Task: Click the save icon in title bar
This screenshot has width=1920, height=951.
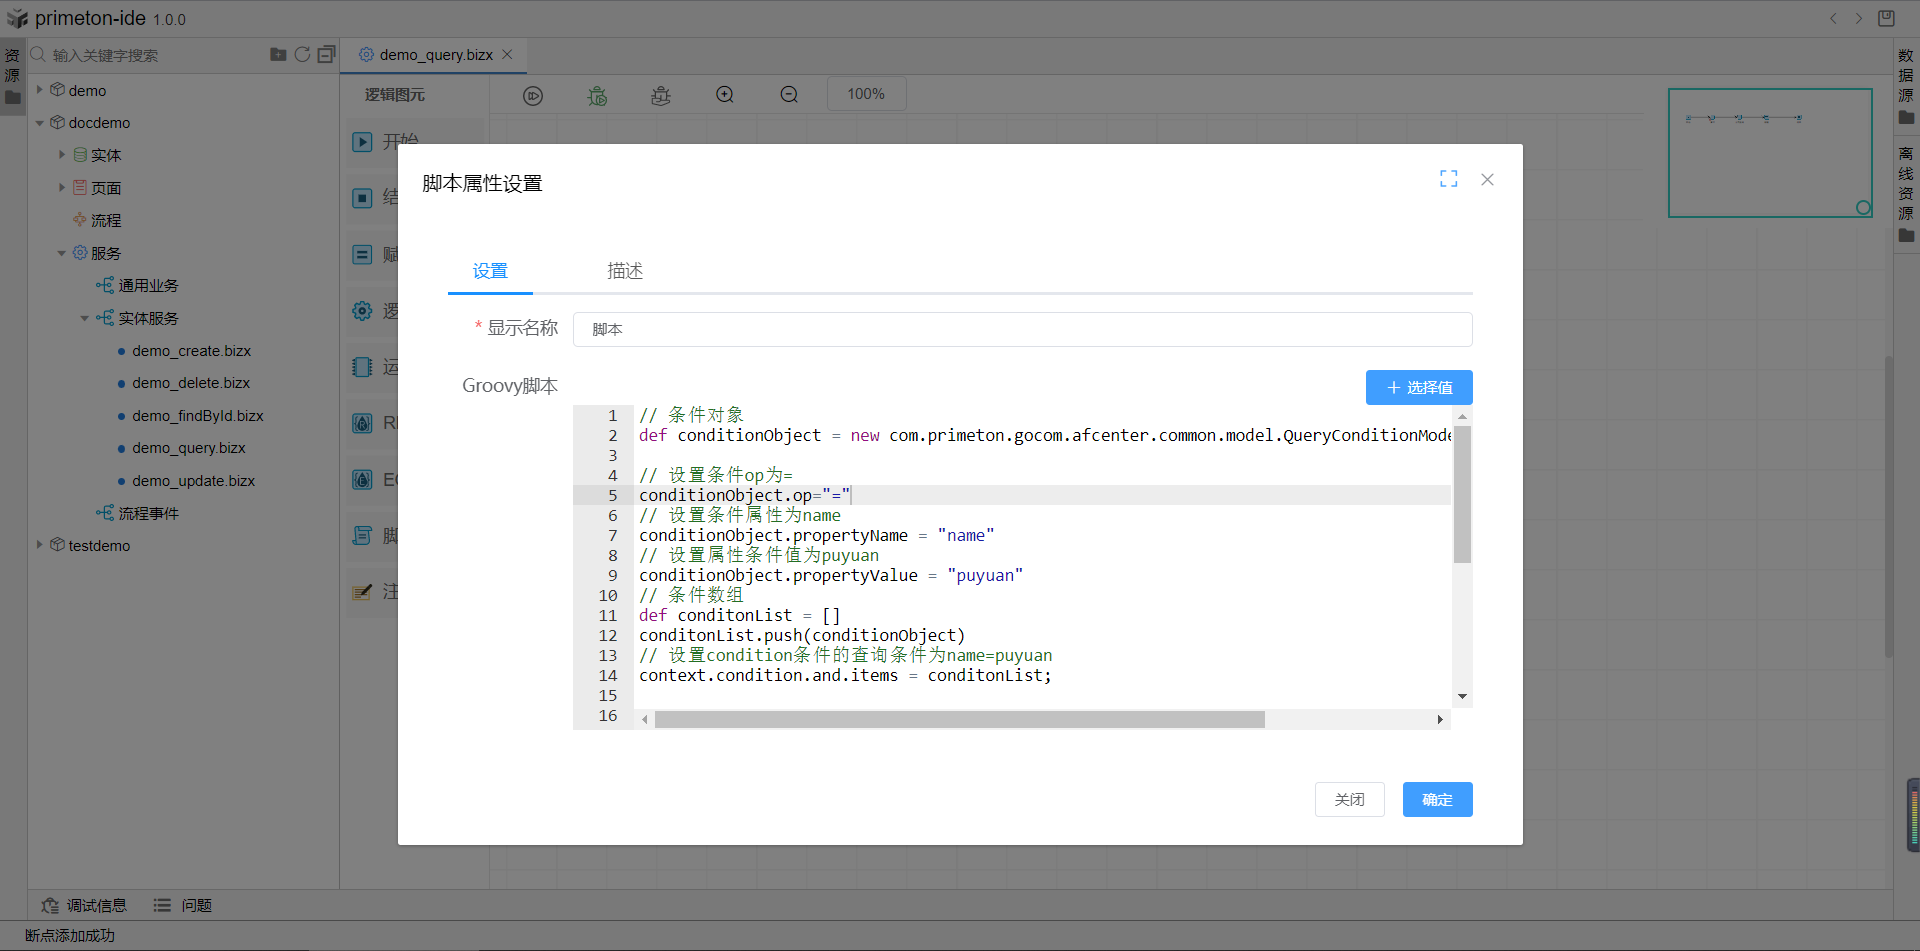Action: pyautogui.click(x=1886, y=18)
